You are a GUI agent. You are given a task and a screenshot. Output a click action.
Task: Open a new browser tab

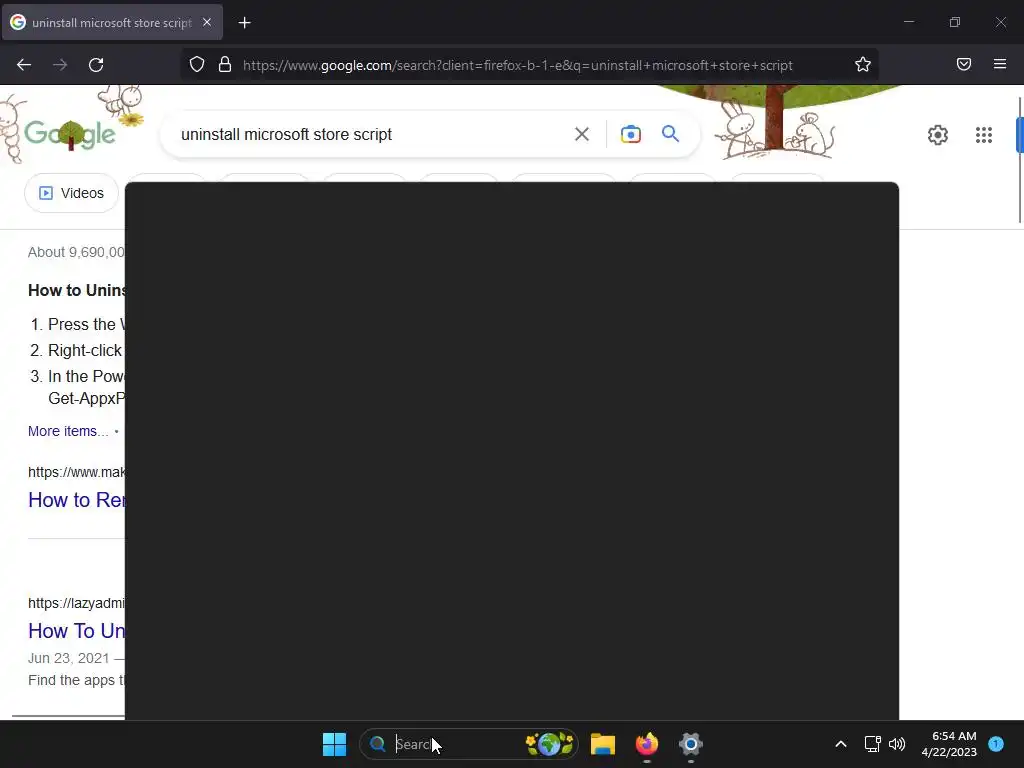click(244, 23)
